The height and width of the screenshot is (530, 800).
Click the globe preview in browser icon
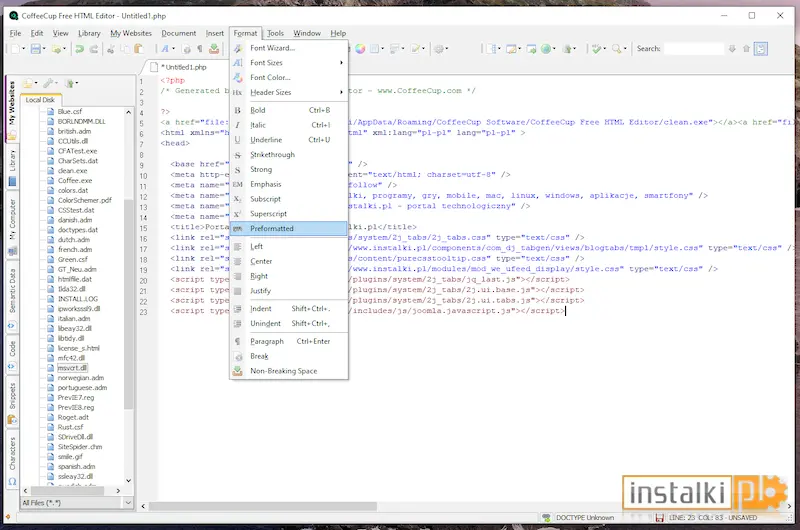coord(546,49)
